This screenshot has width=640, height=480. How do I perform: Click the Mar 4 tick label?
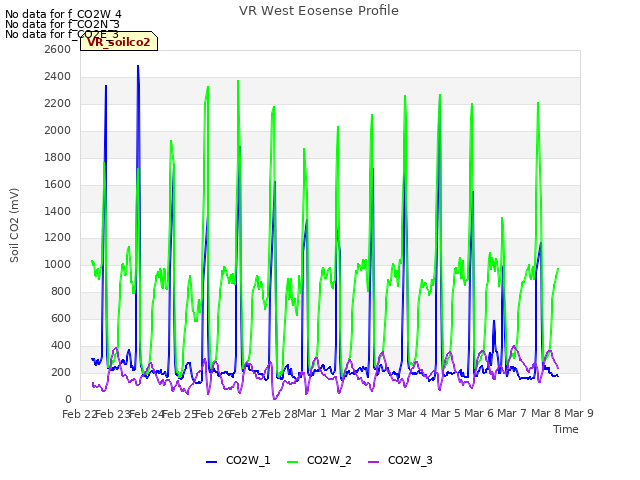click(x=412, y=413)
